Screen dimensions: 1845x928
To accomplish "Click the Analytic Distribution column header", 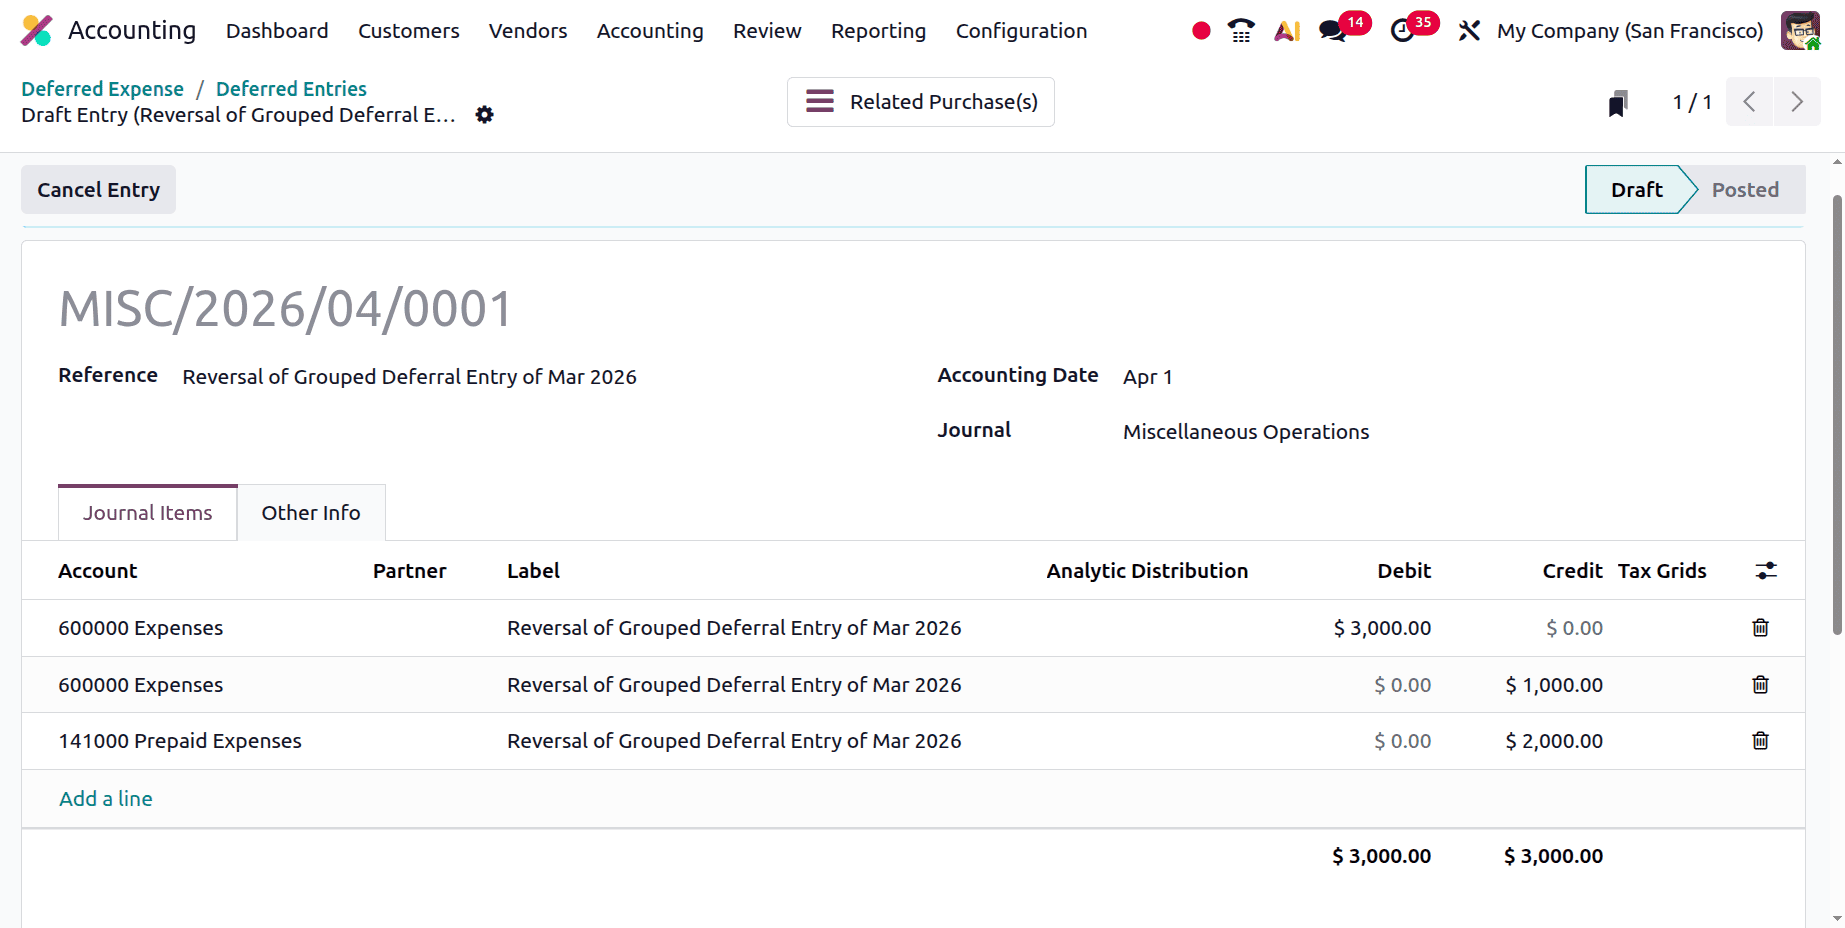I will [x=1147, y=571].
